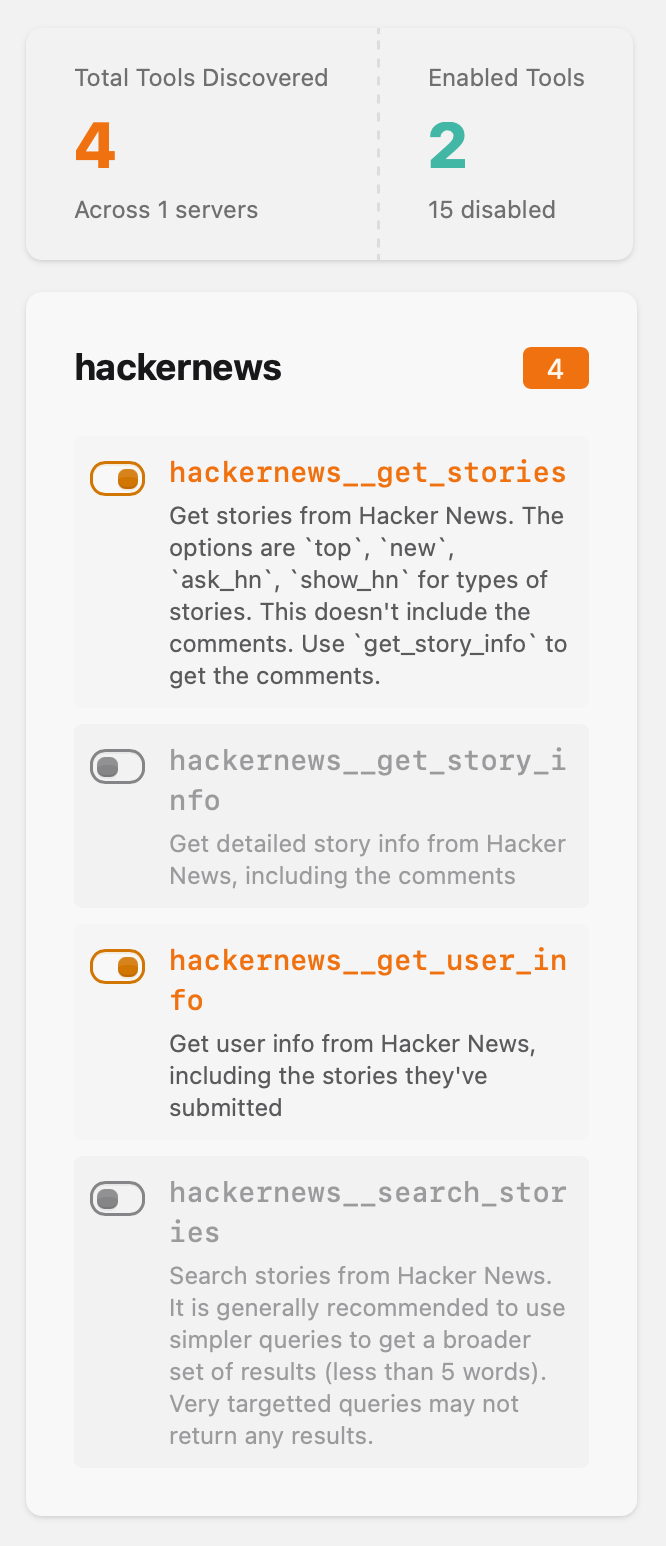Screen dimensions: 666x1546
Task: Disable the hackernews__get_stories tool toggle
Action: click(118, 479)
